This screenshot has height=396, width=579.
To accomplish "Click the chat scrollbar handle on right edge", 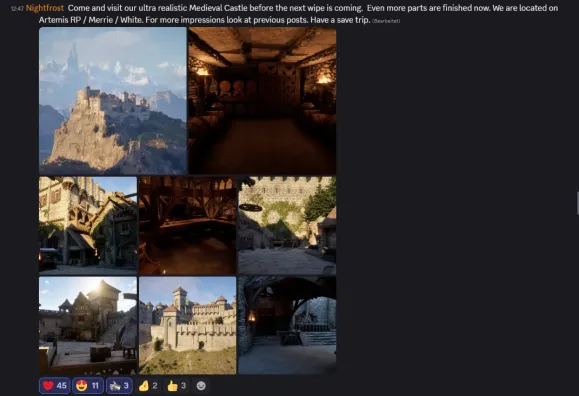I will tap(578, 203).
